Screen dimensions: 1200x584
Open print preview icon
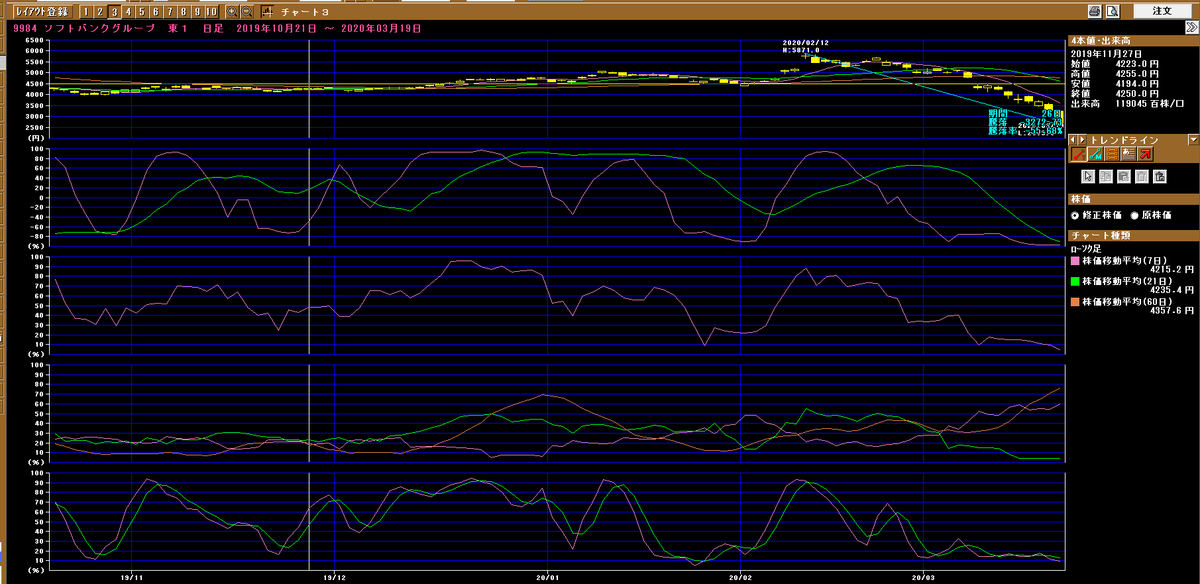[x=1112, y=11]
